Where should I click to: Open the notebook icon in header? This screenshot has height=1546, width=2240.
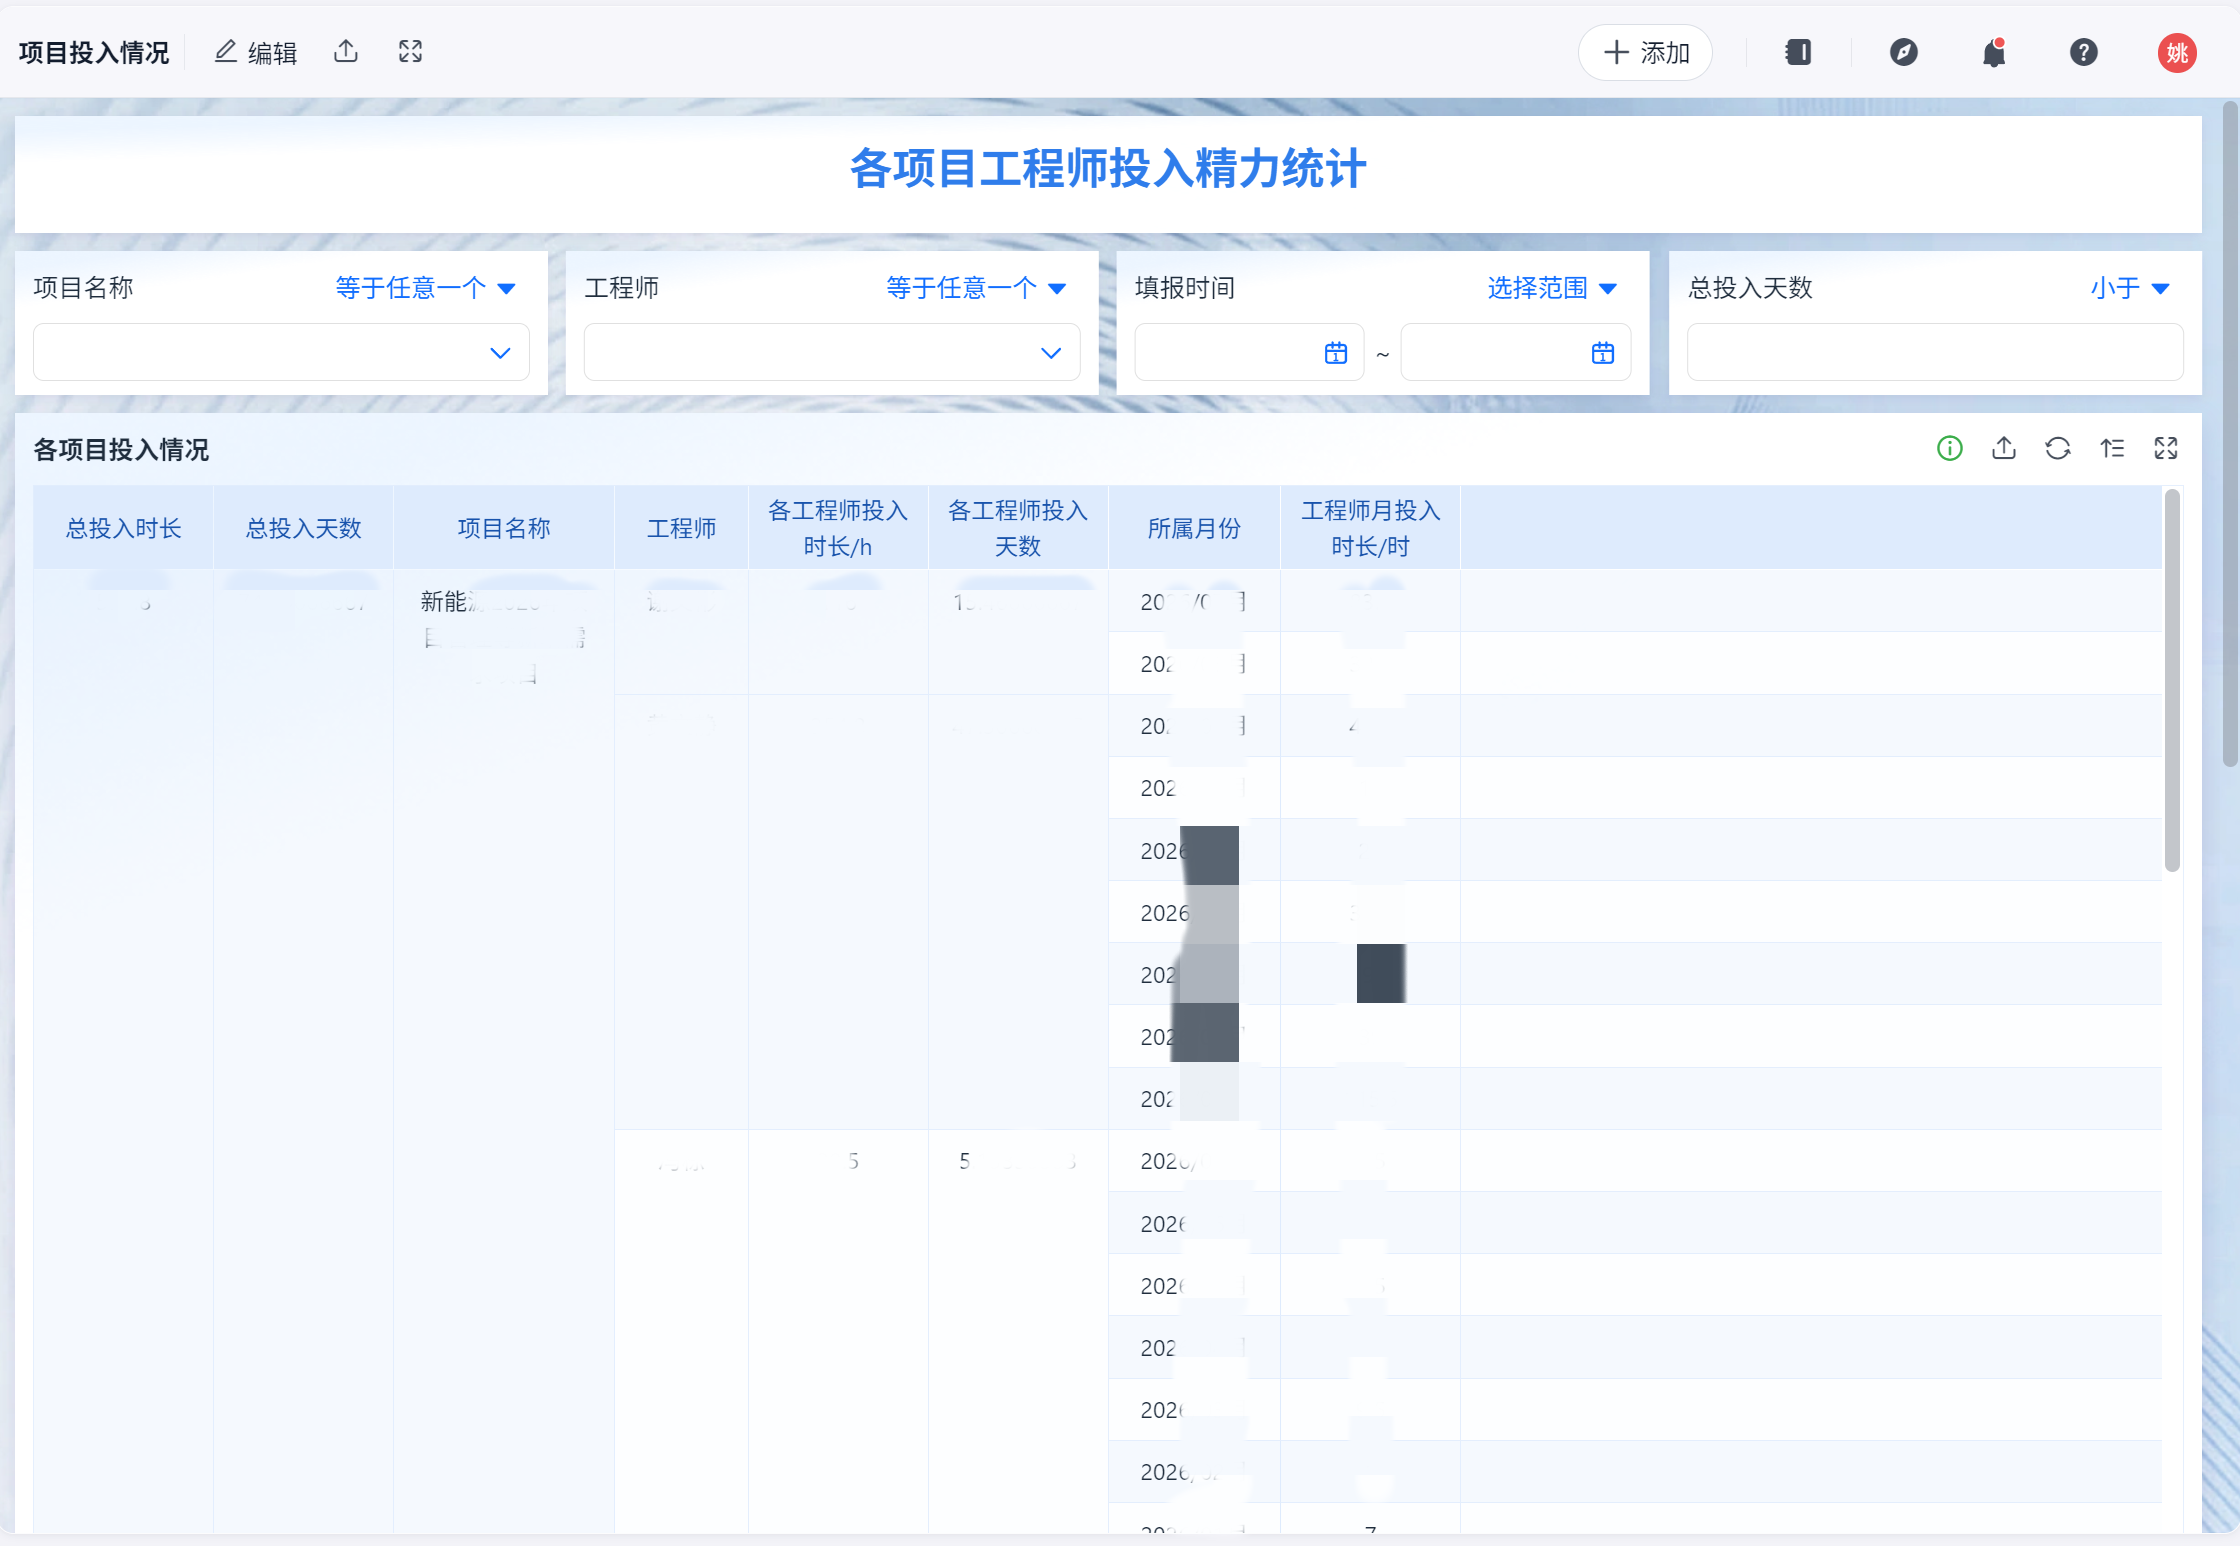1798,52
